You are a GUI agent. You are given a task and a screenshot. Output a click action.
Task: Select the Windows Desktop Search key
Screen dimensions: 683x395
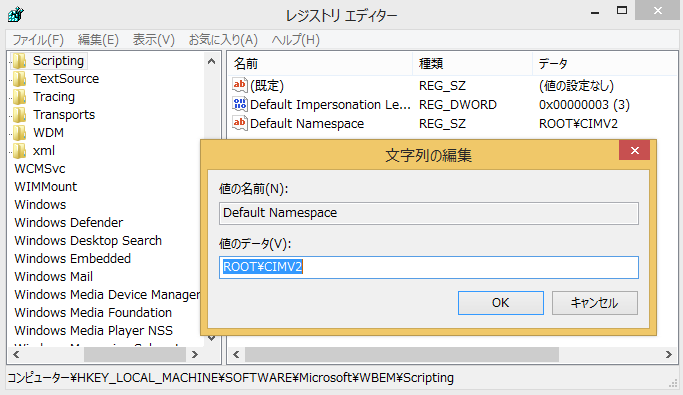[88, 241]
